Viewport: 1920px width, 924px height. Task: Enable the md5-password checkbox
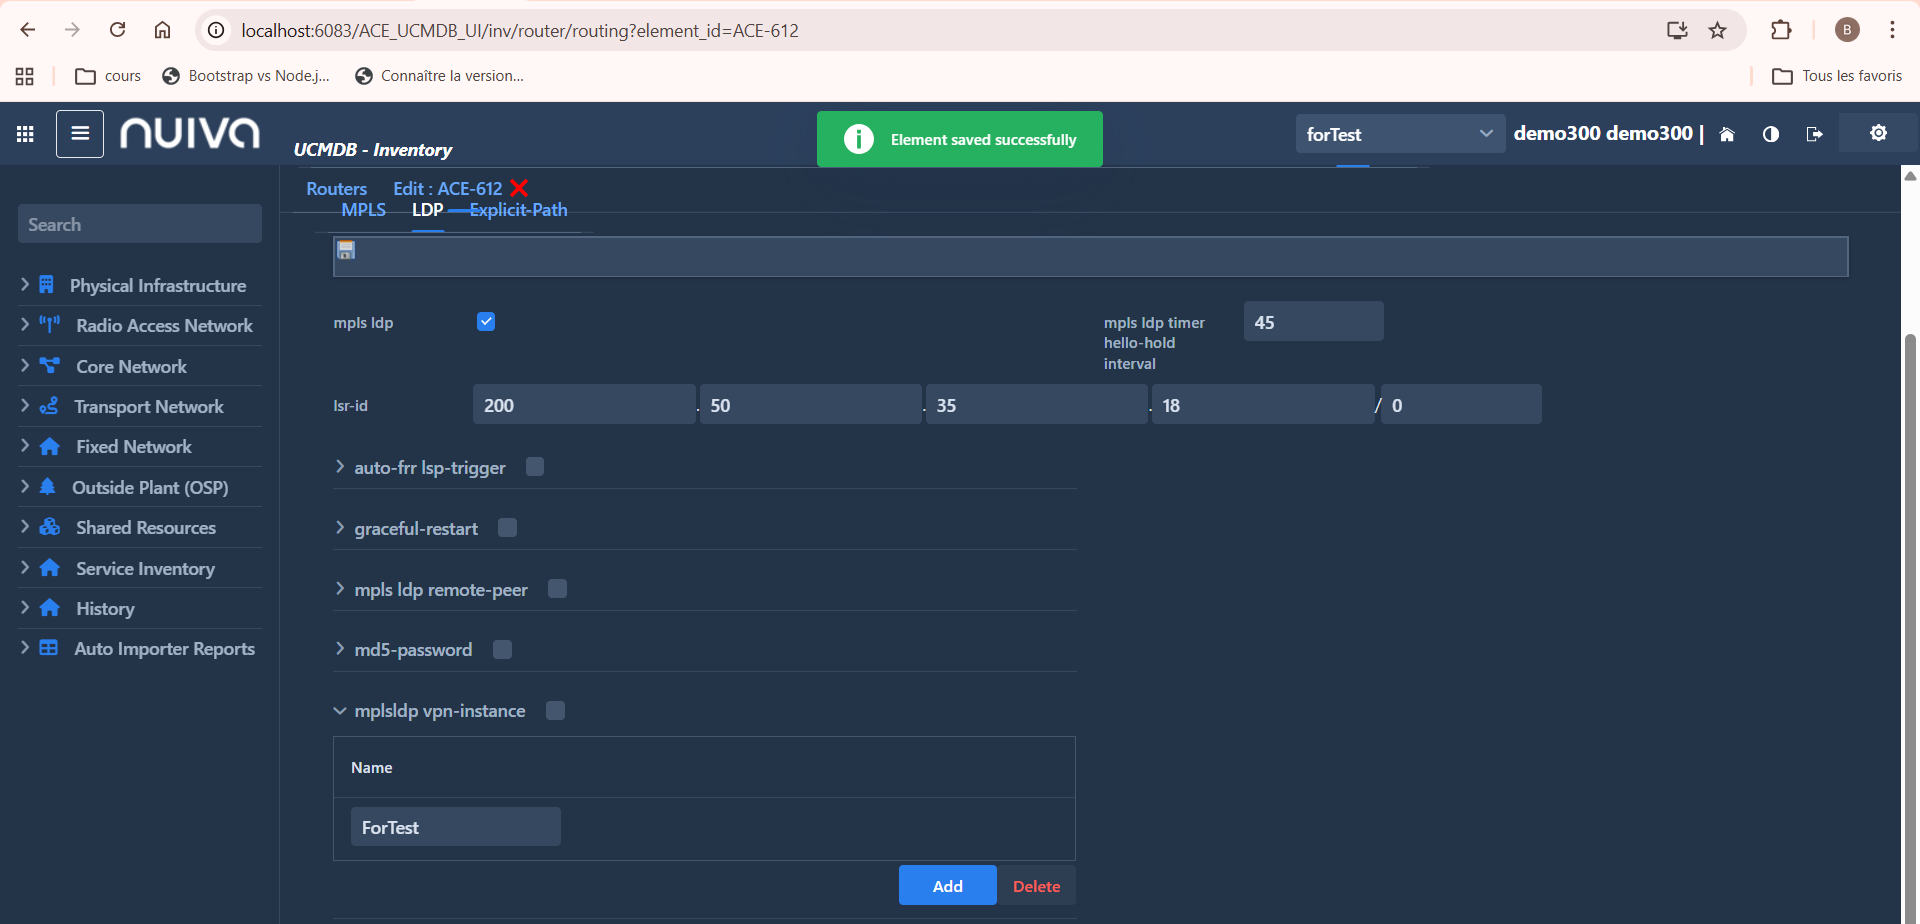(x=503, y=650)
